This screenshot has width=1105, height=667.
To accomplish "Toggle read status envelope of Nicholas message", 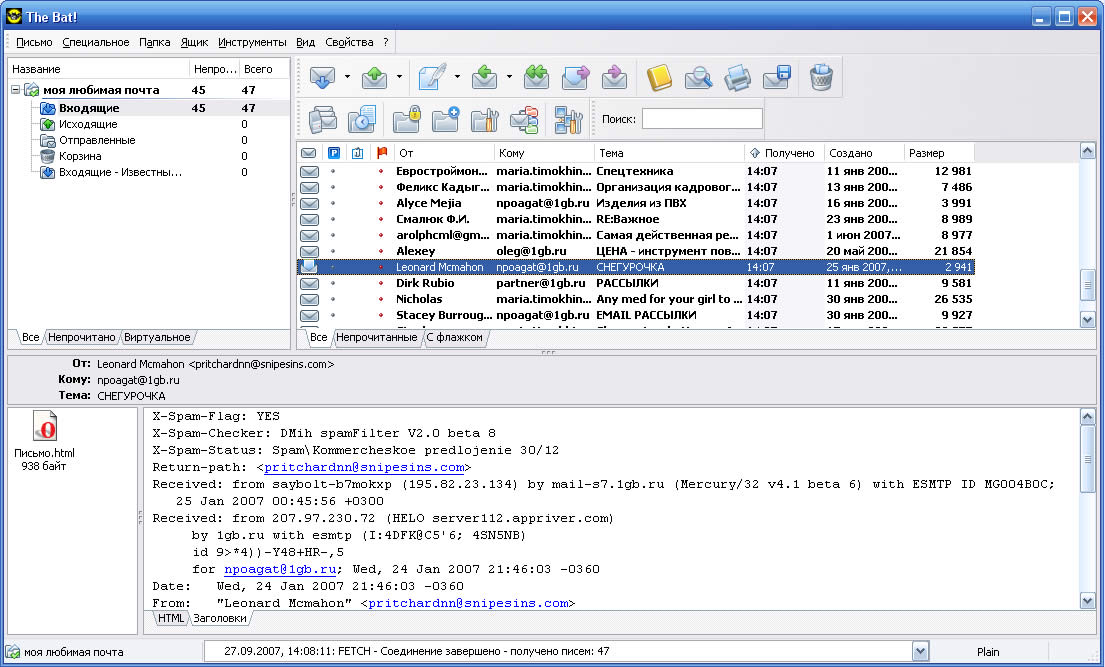I will click(309, 299).
